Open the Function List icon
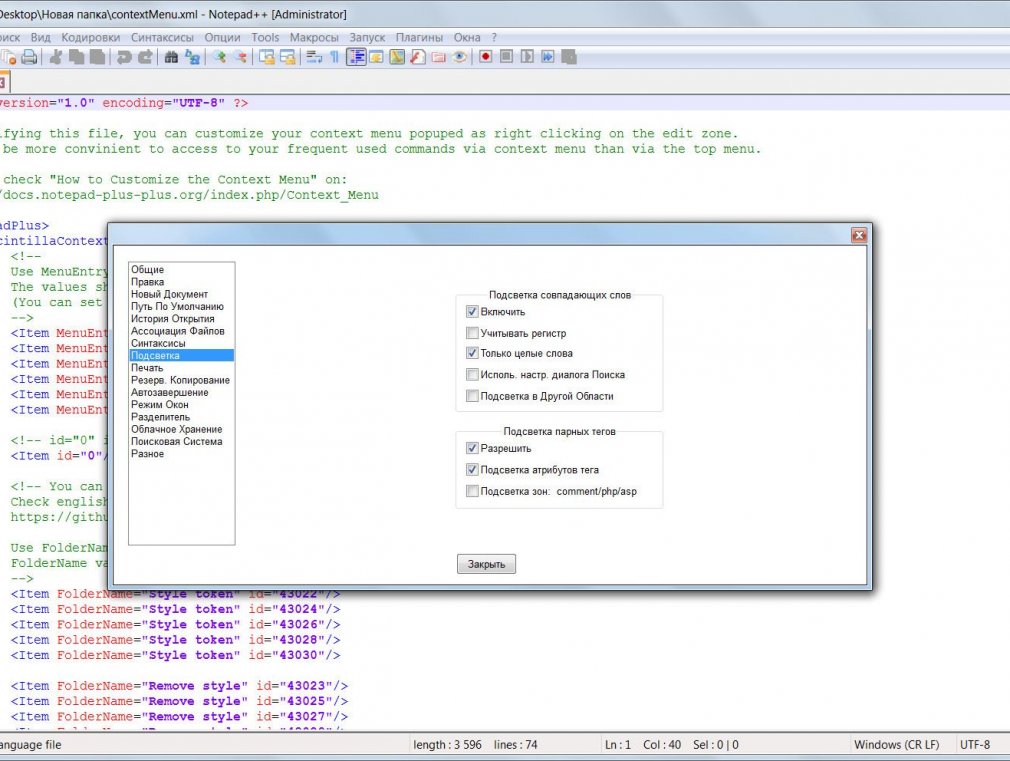The width and height of the screenshot is (1010, 761). (418, 57)
